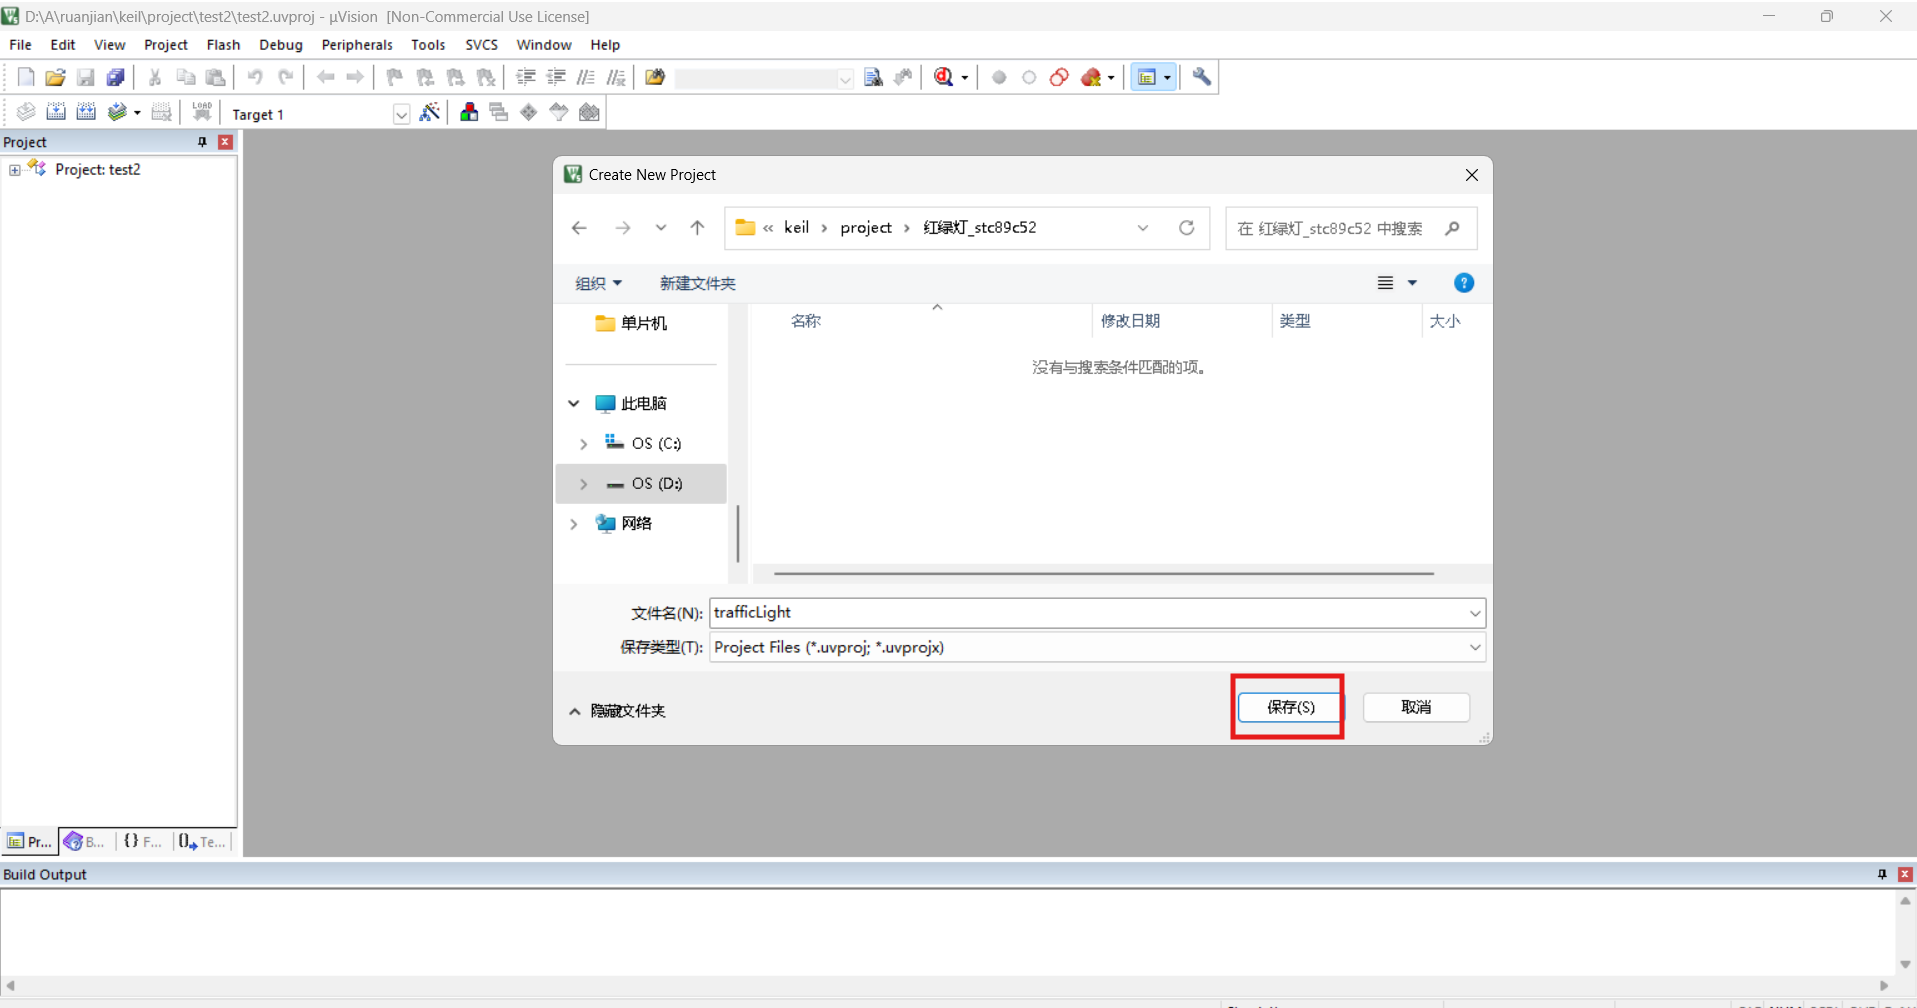1917x1008 pixels.
Task: Click the back arrow in dialog
Action: click(x=579, y=228)
